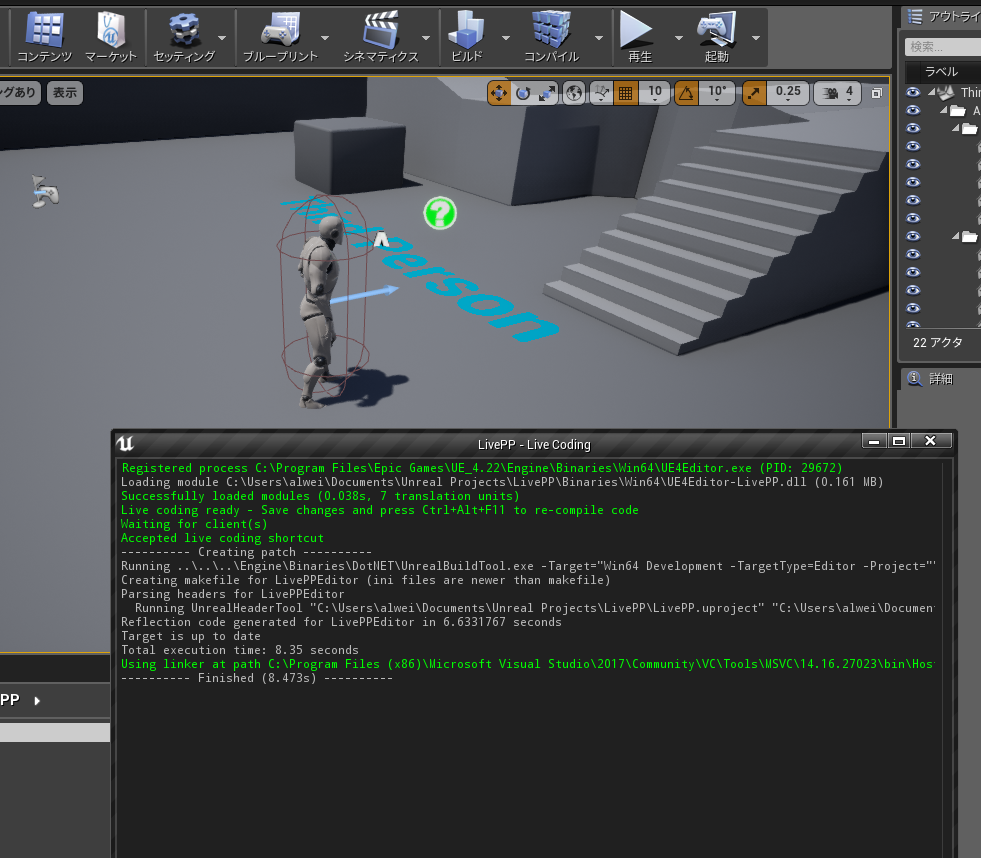Select the rotate mode tool
Image resolution: width=981 pixels, height=858 pixels.
[x=522, y=93]
